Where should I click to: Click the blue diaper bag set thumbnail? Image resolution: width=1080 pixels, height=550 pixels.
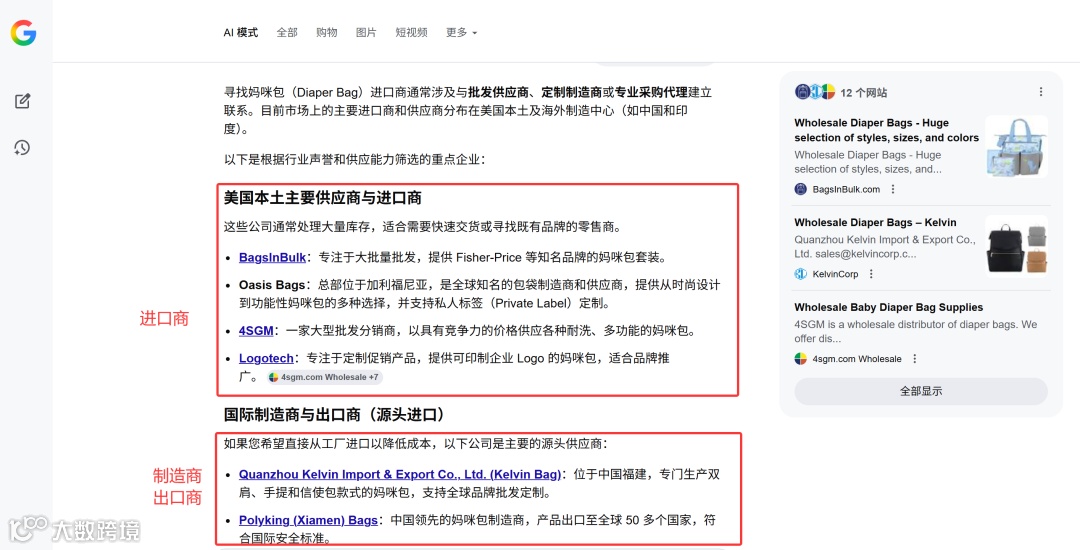click(1017, 147)
